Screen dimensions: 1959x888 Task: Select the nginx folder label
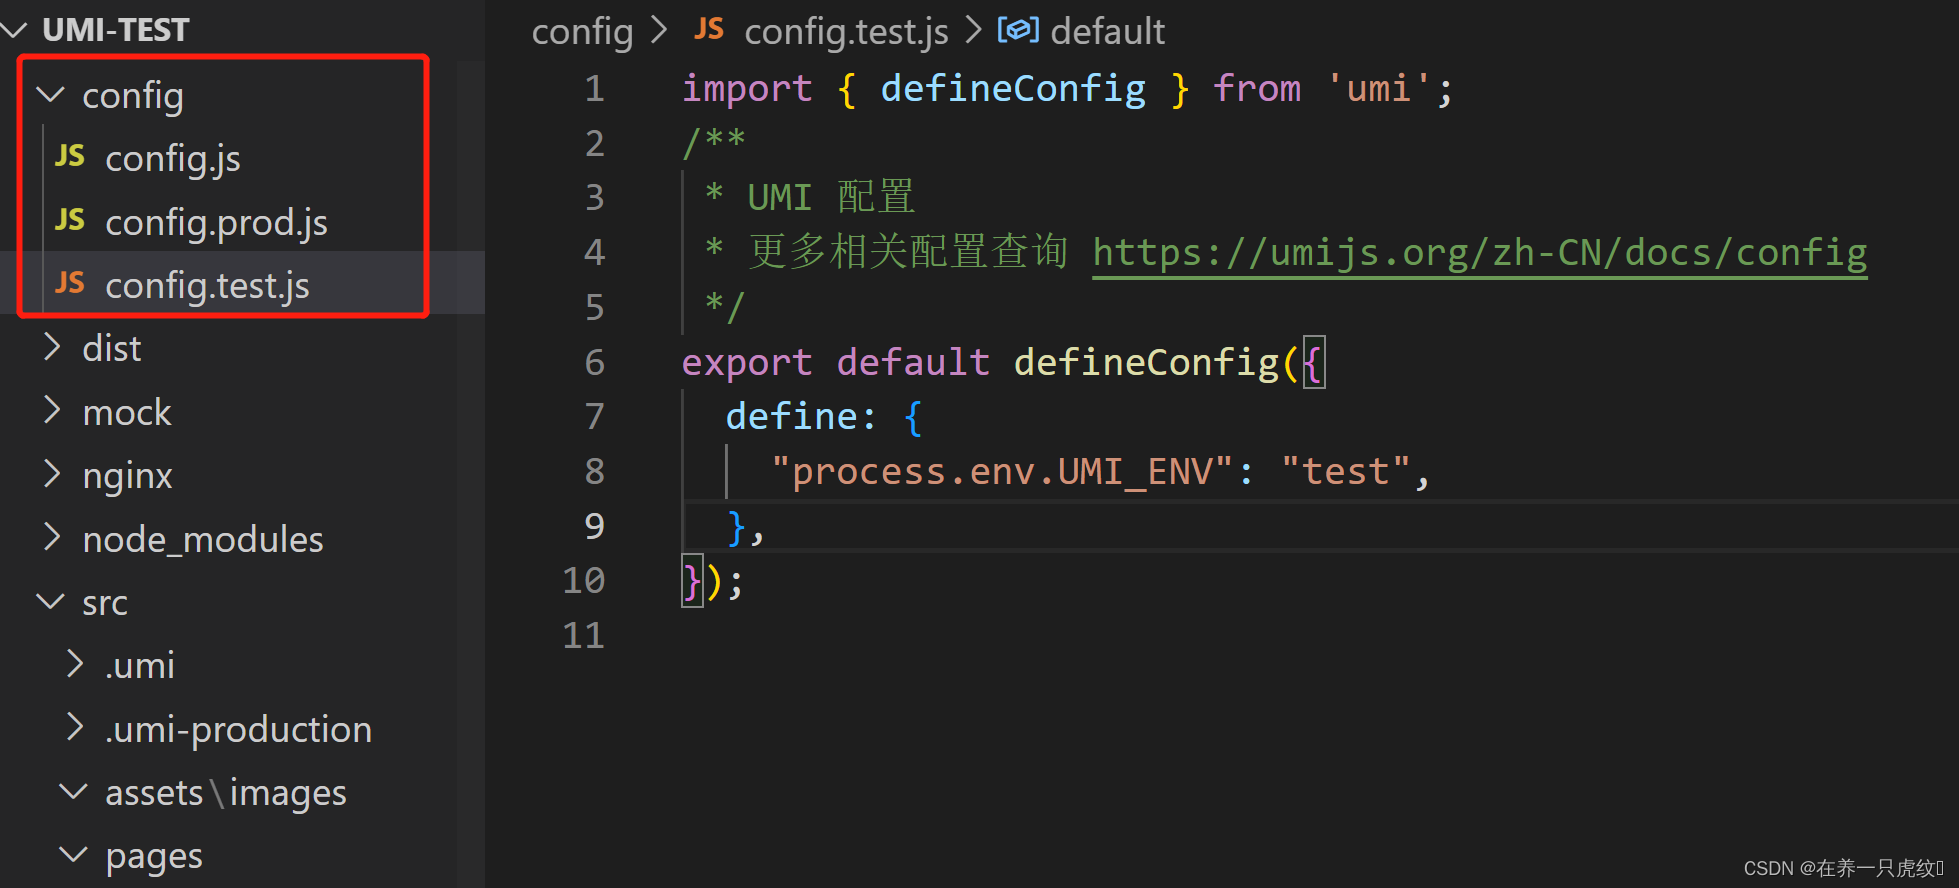click(127, 476)
